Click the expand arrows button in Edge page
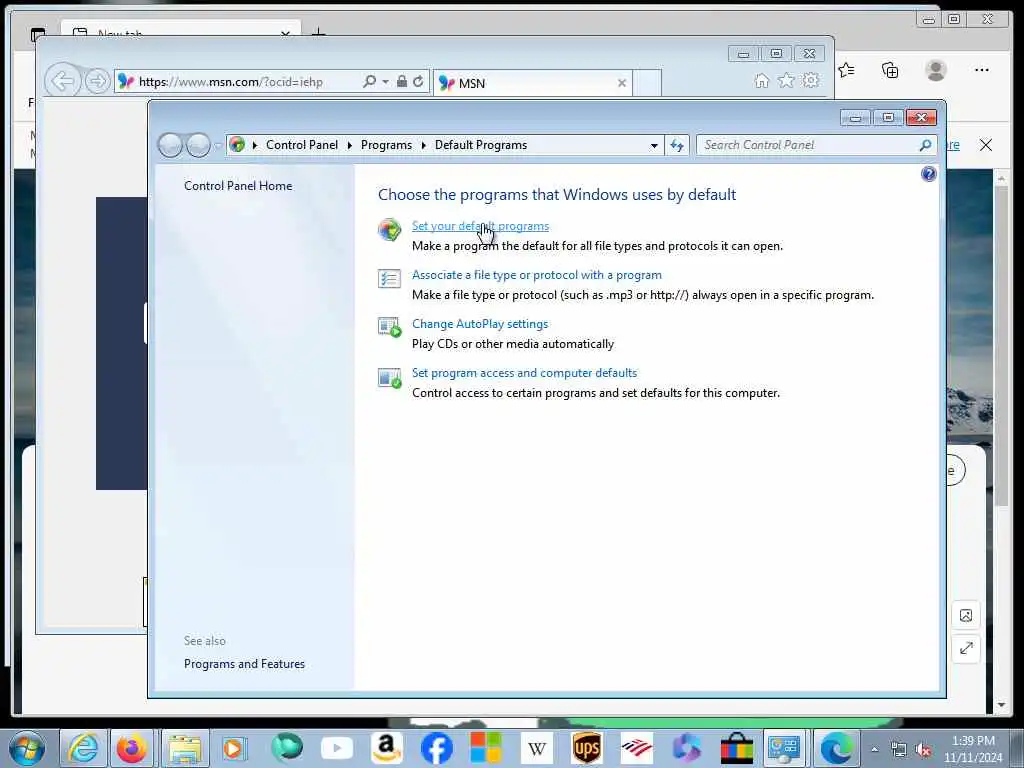Image resolution: width=1024 pixels, height=768 pixels. (x=966, y=648)
